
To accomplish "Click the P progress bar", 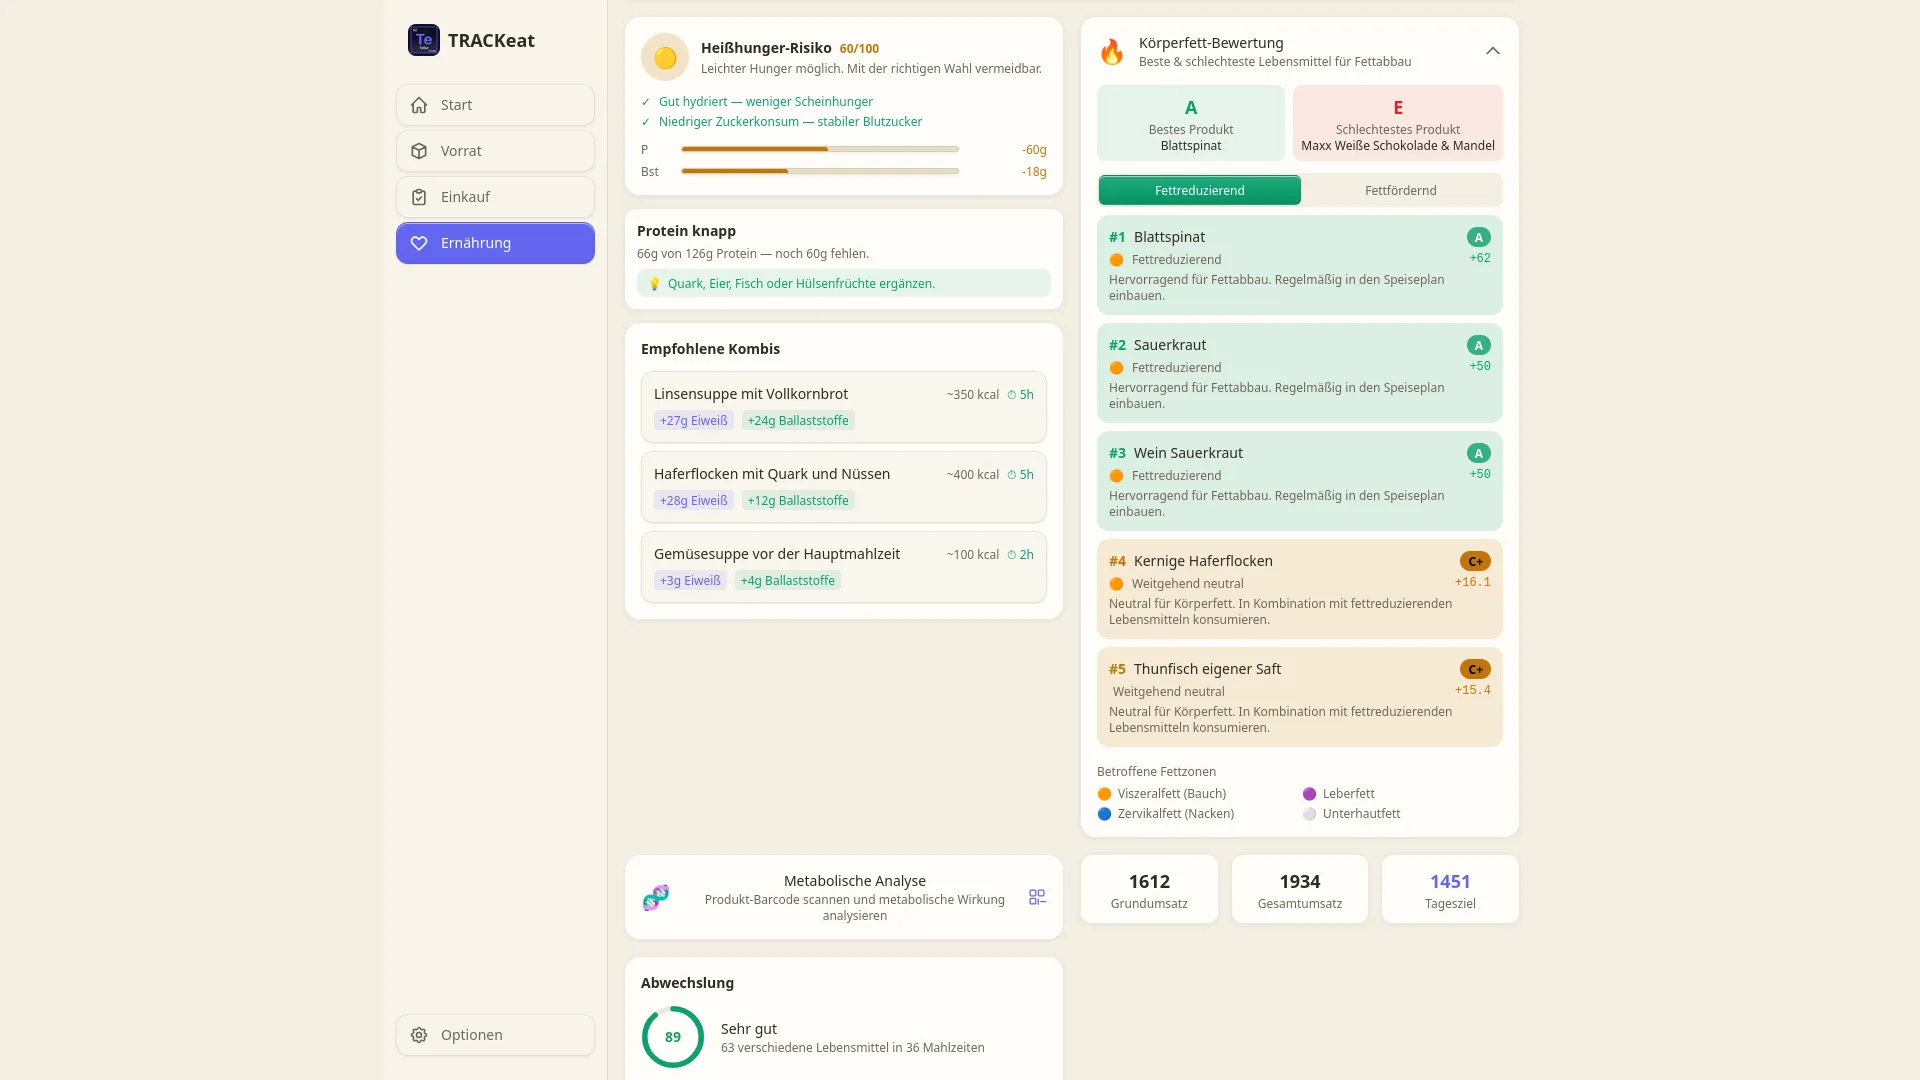I will (x=820, y=149).
